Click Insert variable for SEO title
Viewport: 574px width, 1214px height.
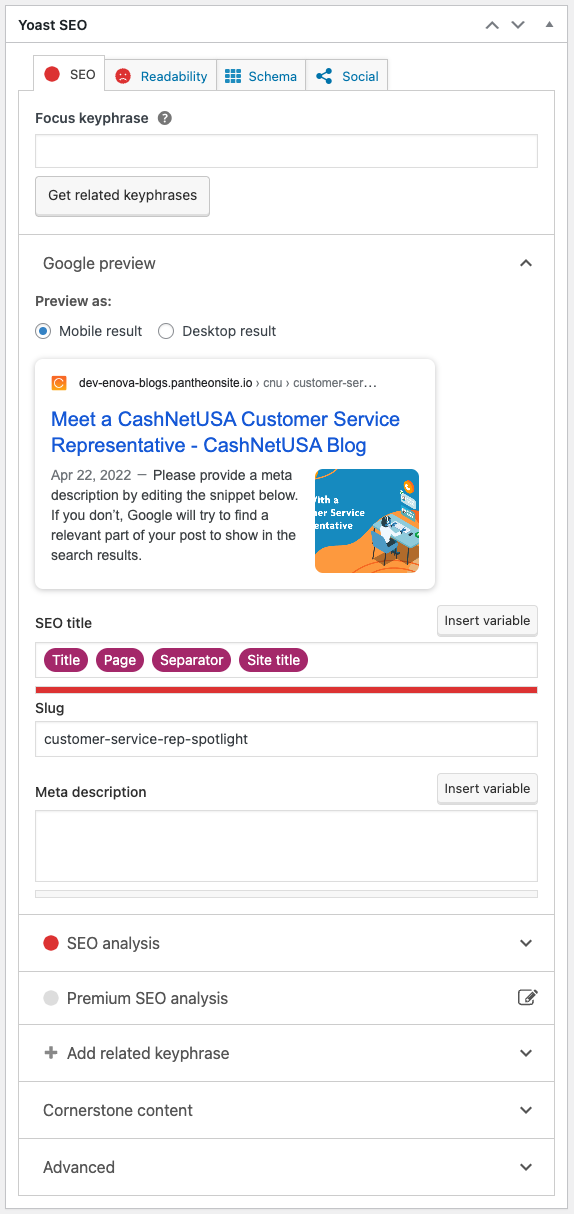tap(487, 621)
